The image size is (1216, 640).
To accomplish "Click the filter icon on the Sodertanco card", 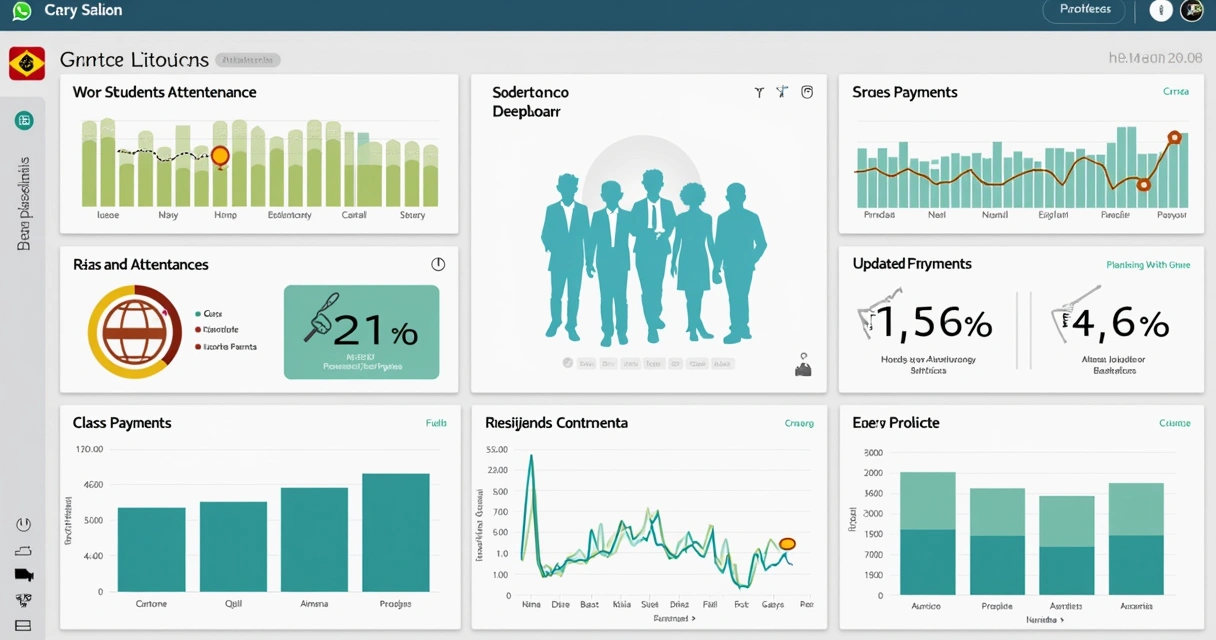I will click(759, 92).
